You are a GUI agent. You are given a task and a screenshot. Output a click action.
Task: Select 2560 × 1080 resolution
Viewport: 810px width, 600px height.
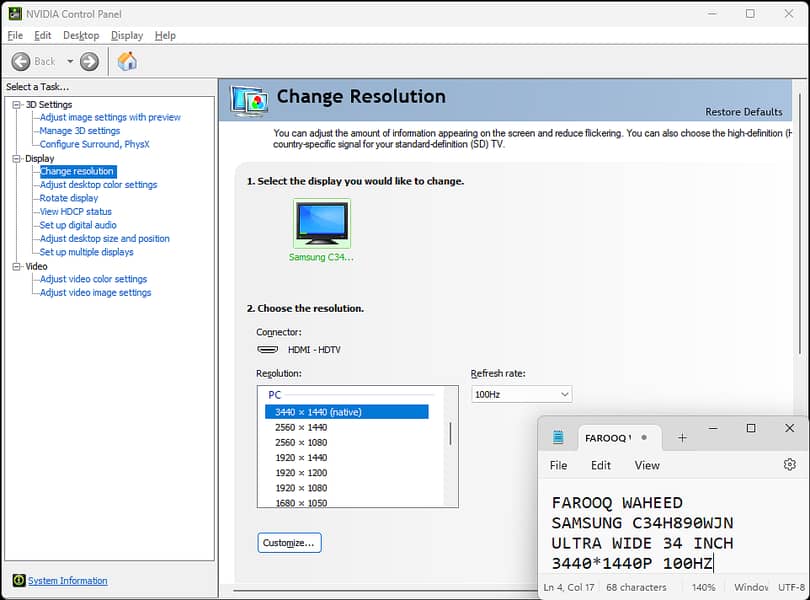[x=301, y=442]
